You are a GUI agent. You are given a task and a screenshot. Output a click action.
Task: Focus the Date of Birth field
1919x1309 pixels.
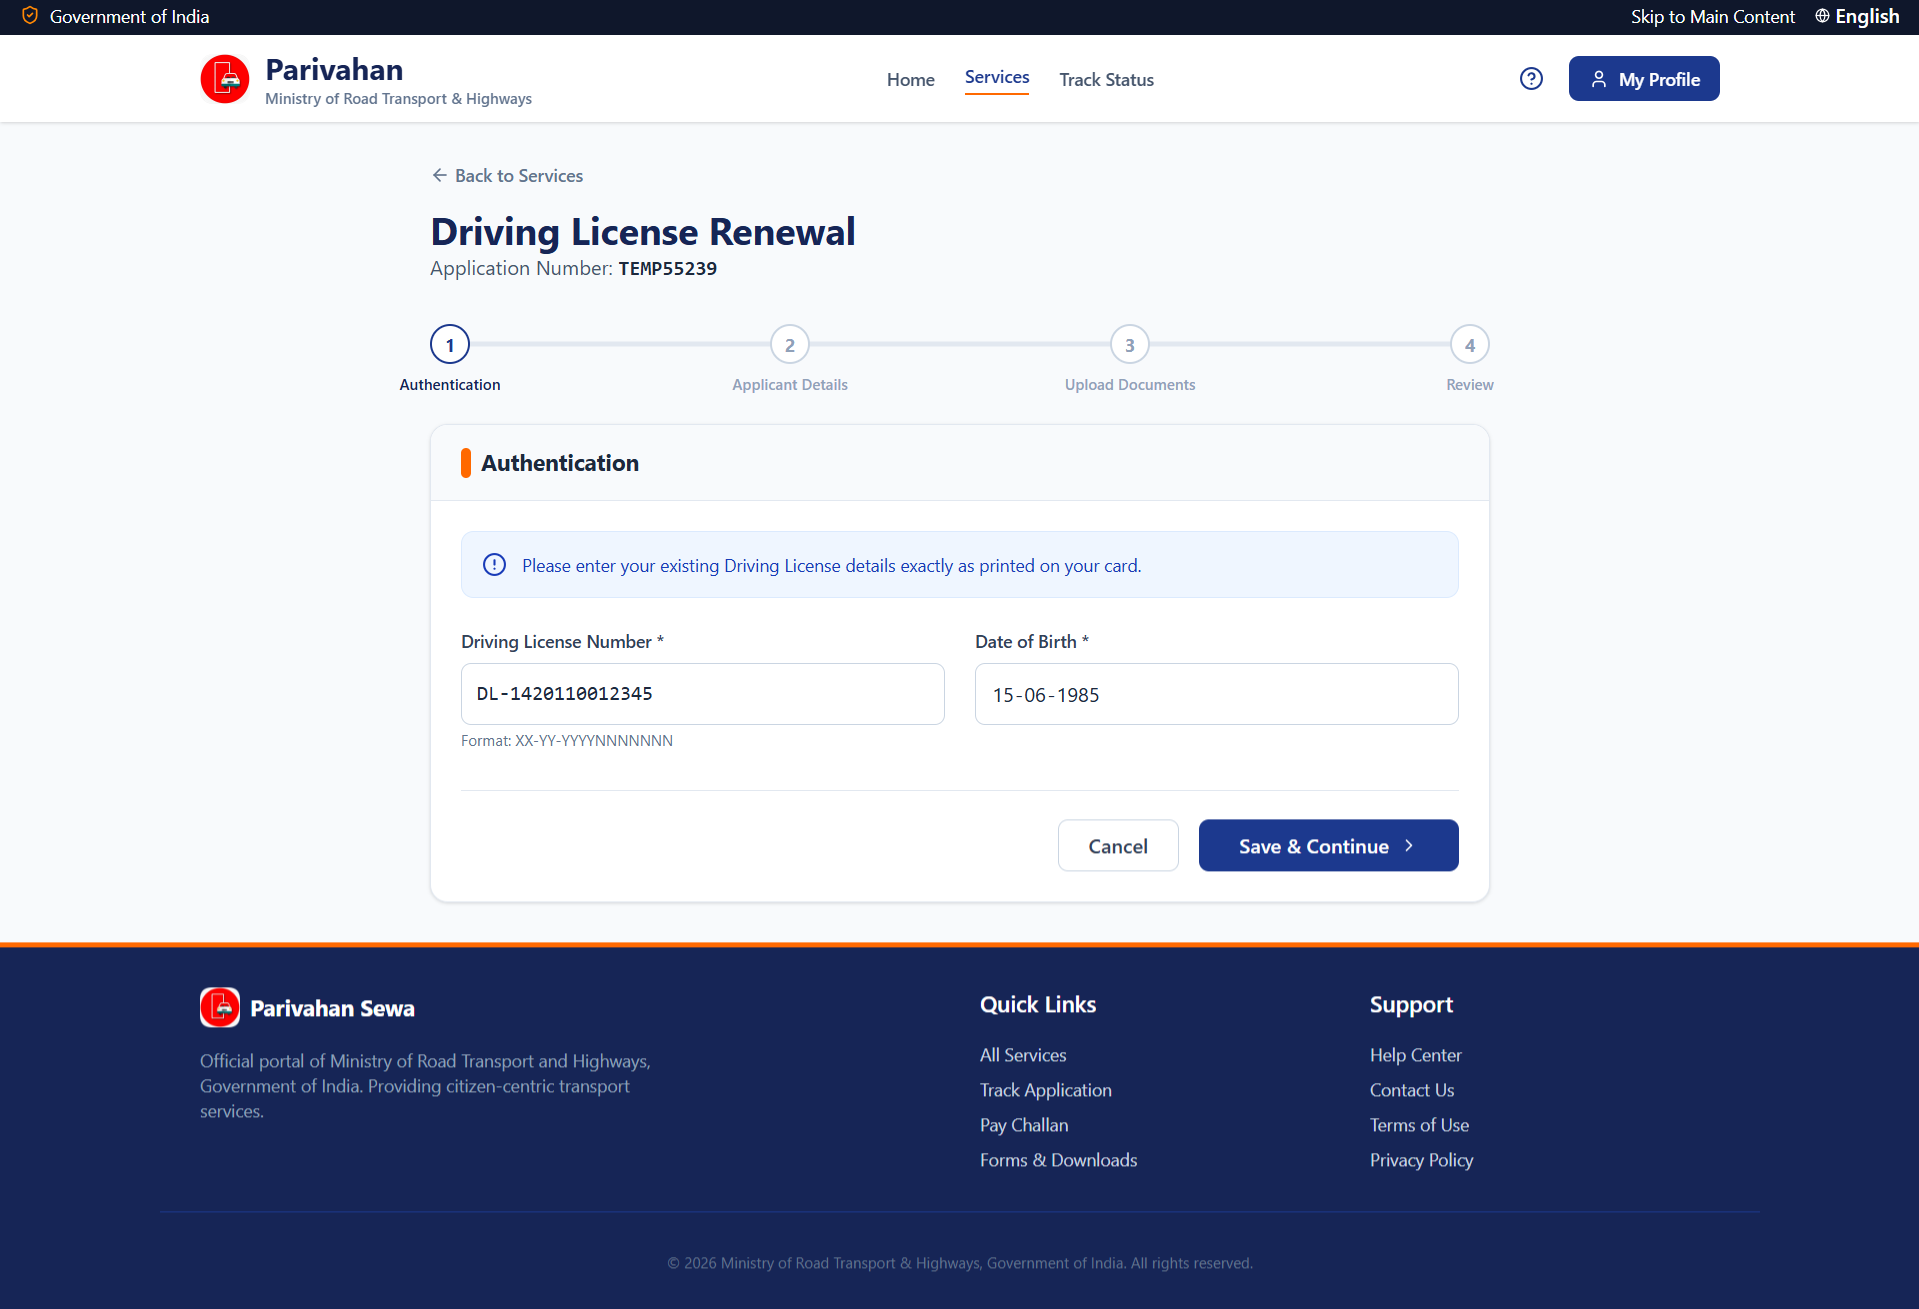[1217, 694]
